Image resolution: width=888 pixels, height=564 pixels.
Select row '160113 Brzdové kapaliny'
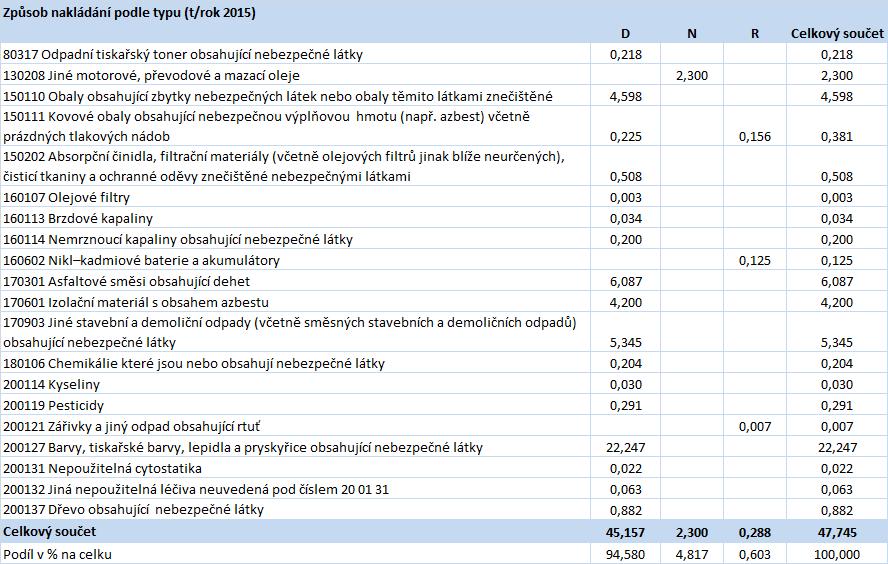pos(444,218)
